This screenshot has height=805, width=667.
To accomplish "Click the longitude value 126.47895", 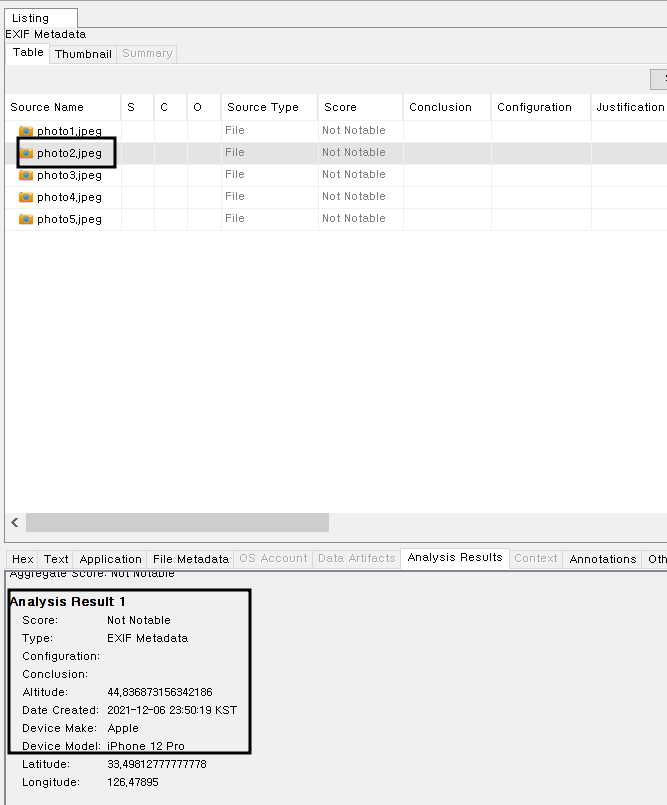I will click(x=132, y=782).
